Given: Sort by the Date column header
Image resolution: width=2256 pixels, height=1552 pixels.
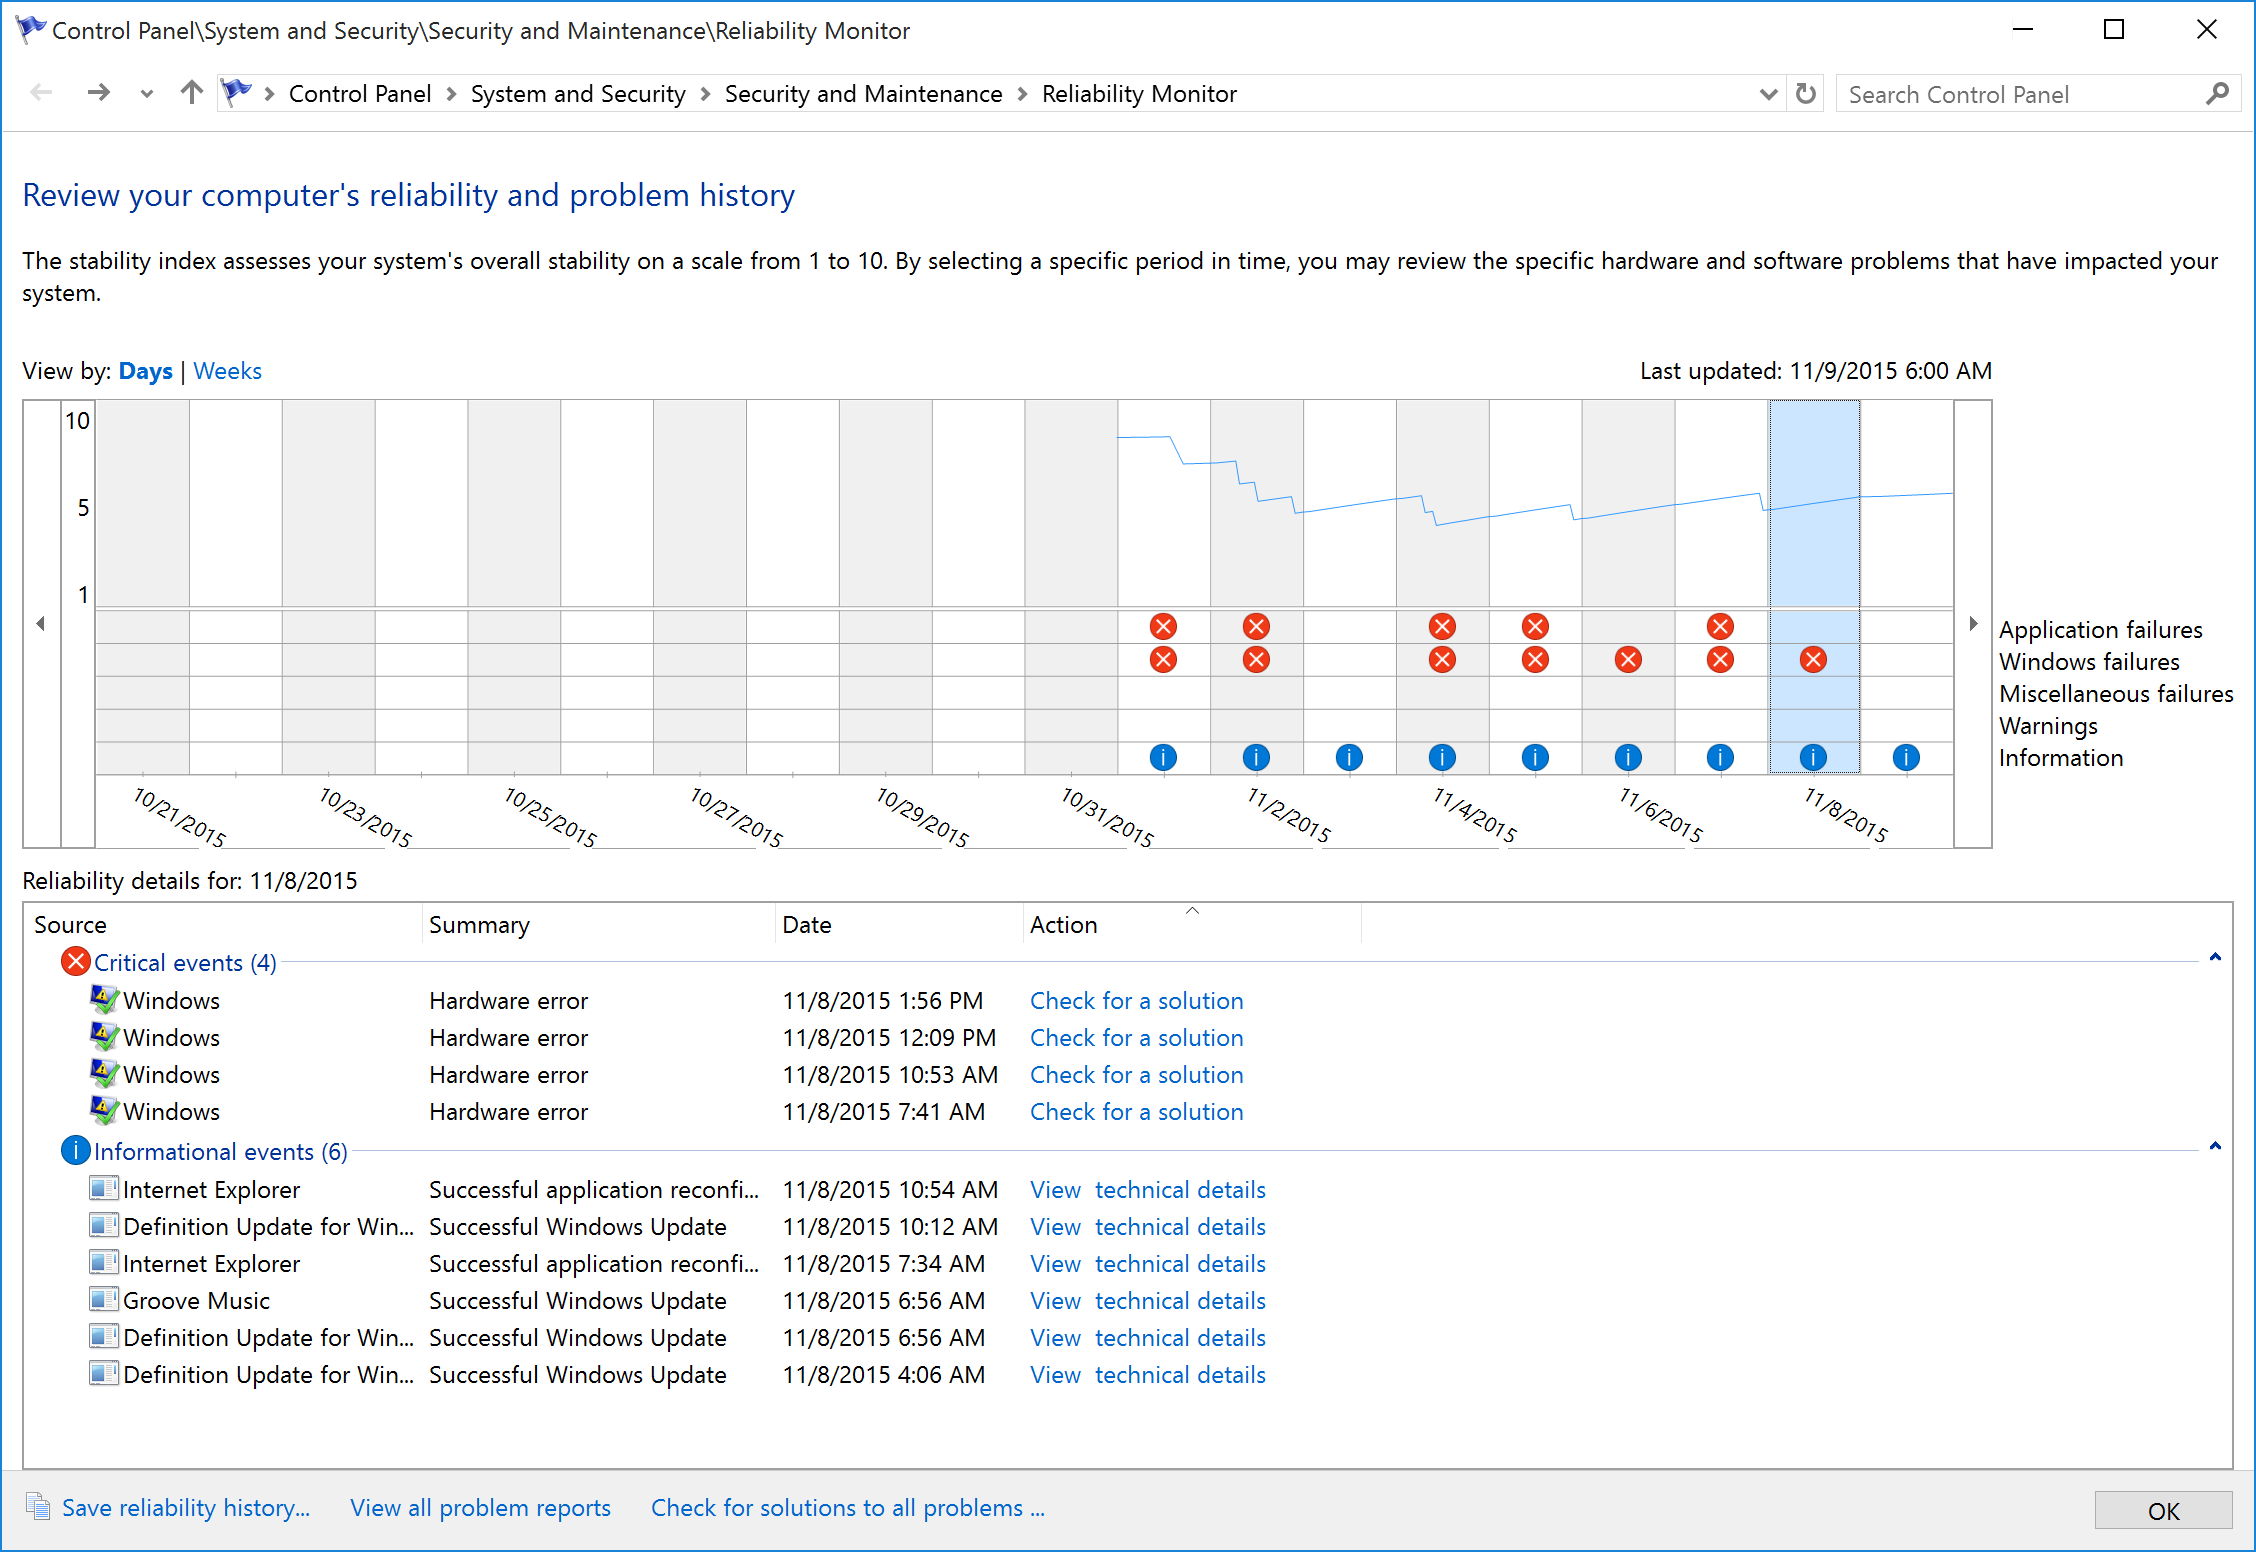Looking at the screenshot, I should pos(899,925).
